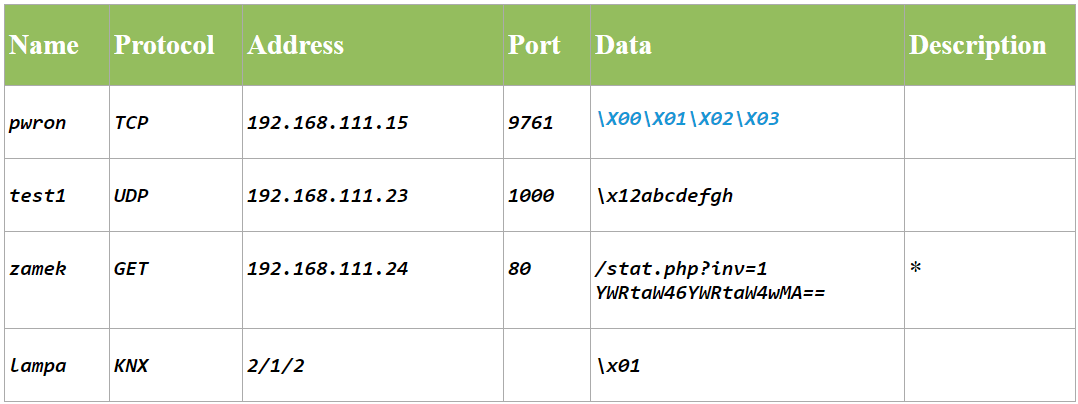Click the Name column header
Screen dimensions: 1078x404
pyautogui.click(x=44, y=46)
